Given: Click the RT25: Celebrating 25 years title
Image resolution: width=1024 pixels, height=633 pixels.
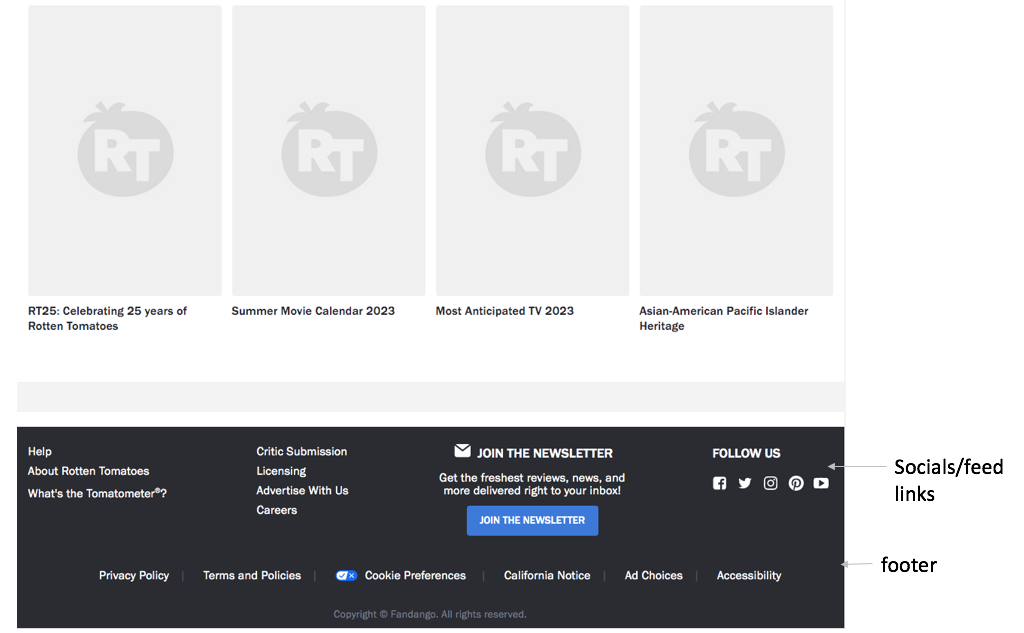Looking at the screenshot, I should click(107, 318).
